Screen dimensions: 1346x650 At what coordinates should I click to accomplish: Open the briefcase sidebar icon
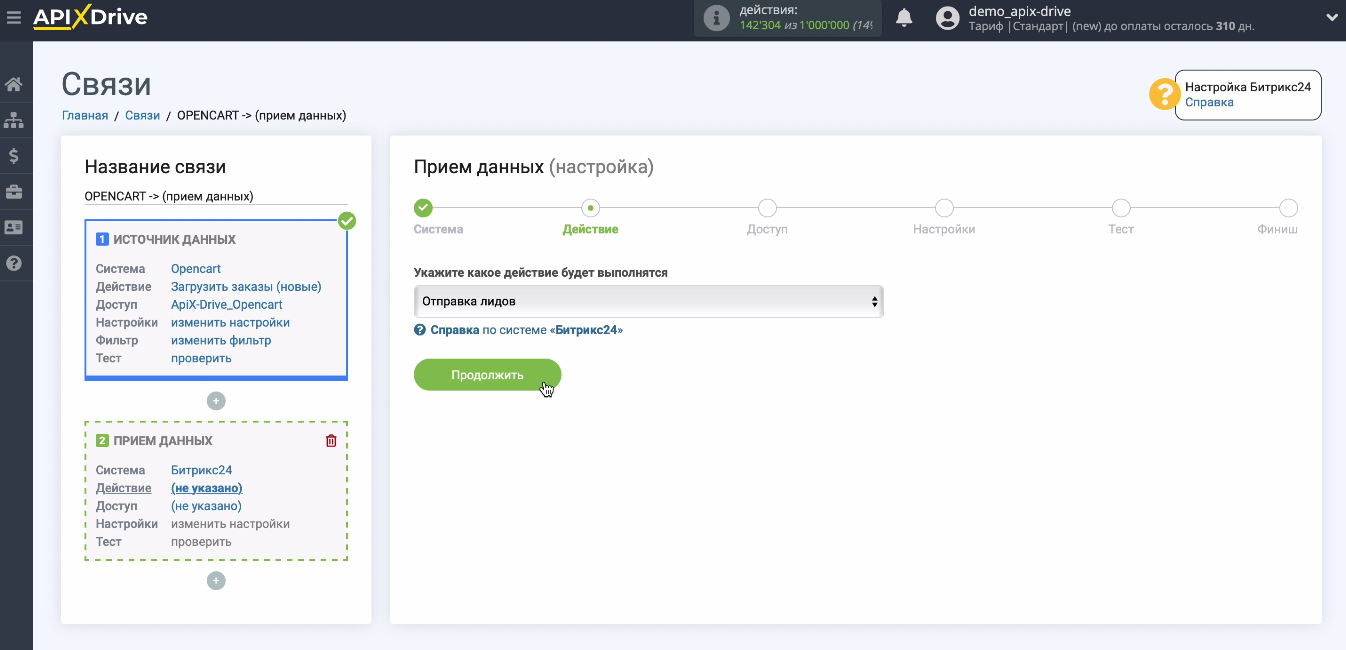pos(14,191)
